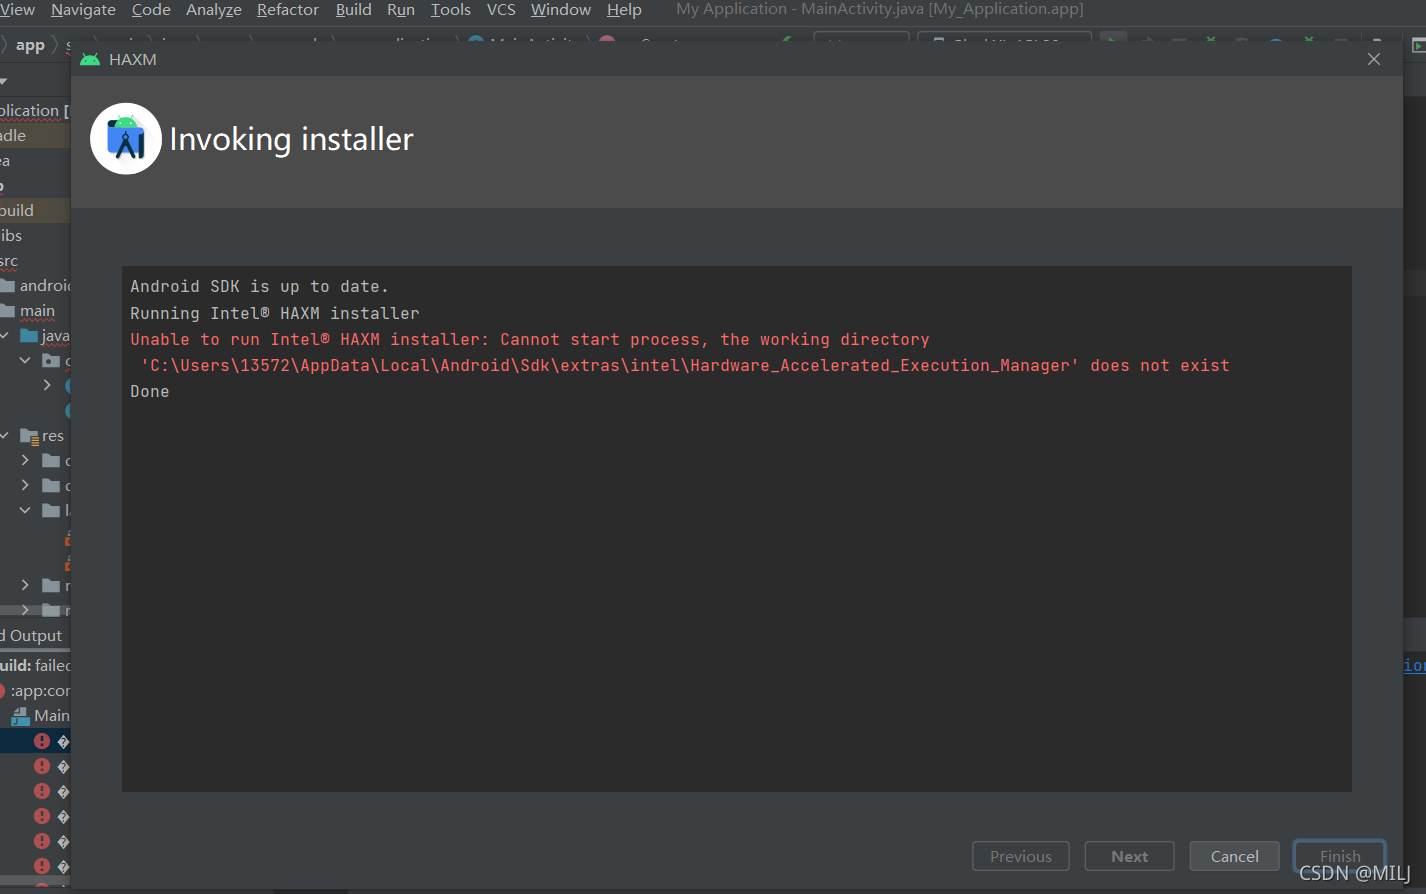This screenshot has height=894, width=1426.
Task: Click the main folder icon
Action: (x=7, y=311)
